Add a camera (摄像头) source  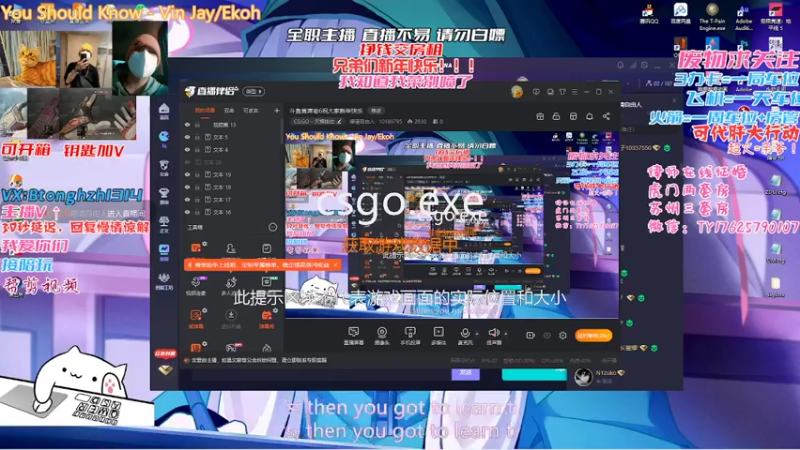(382, 332)
